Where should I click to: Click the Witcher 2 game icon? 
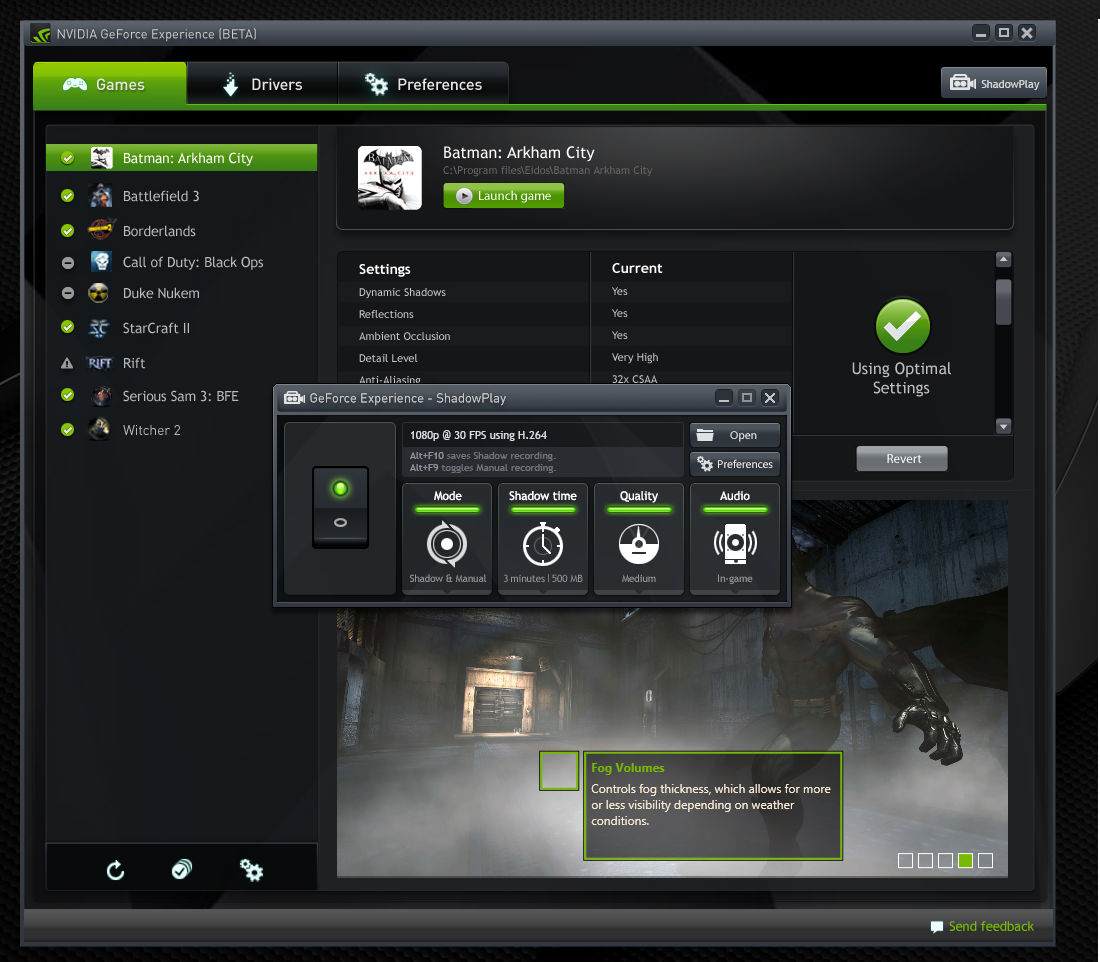(x=100, y=429)
